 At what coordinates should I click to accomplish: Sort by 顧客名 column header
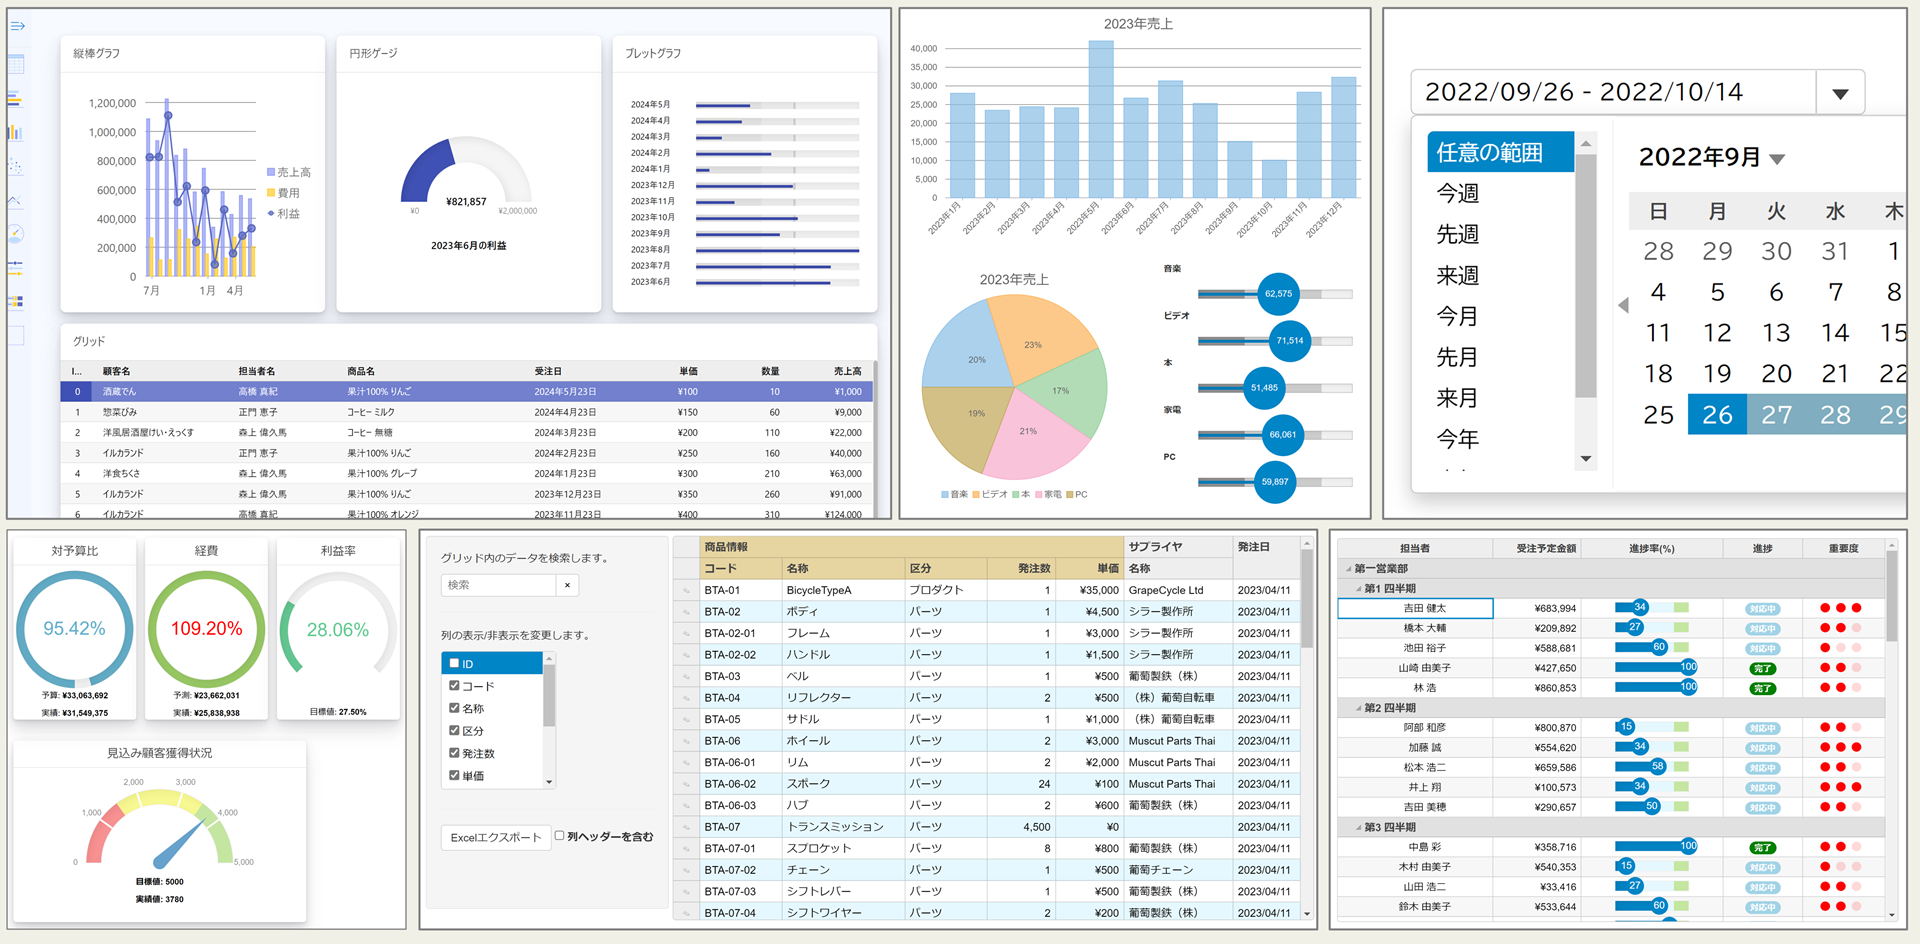[x=116, y=371]
